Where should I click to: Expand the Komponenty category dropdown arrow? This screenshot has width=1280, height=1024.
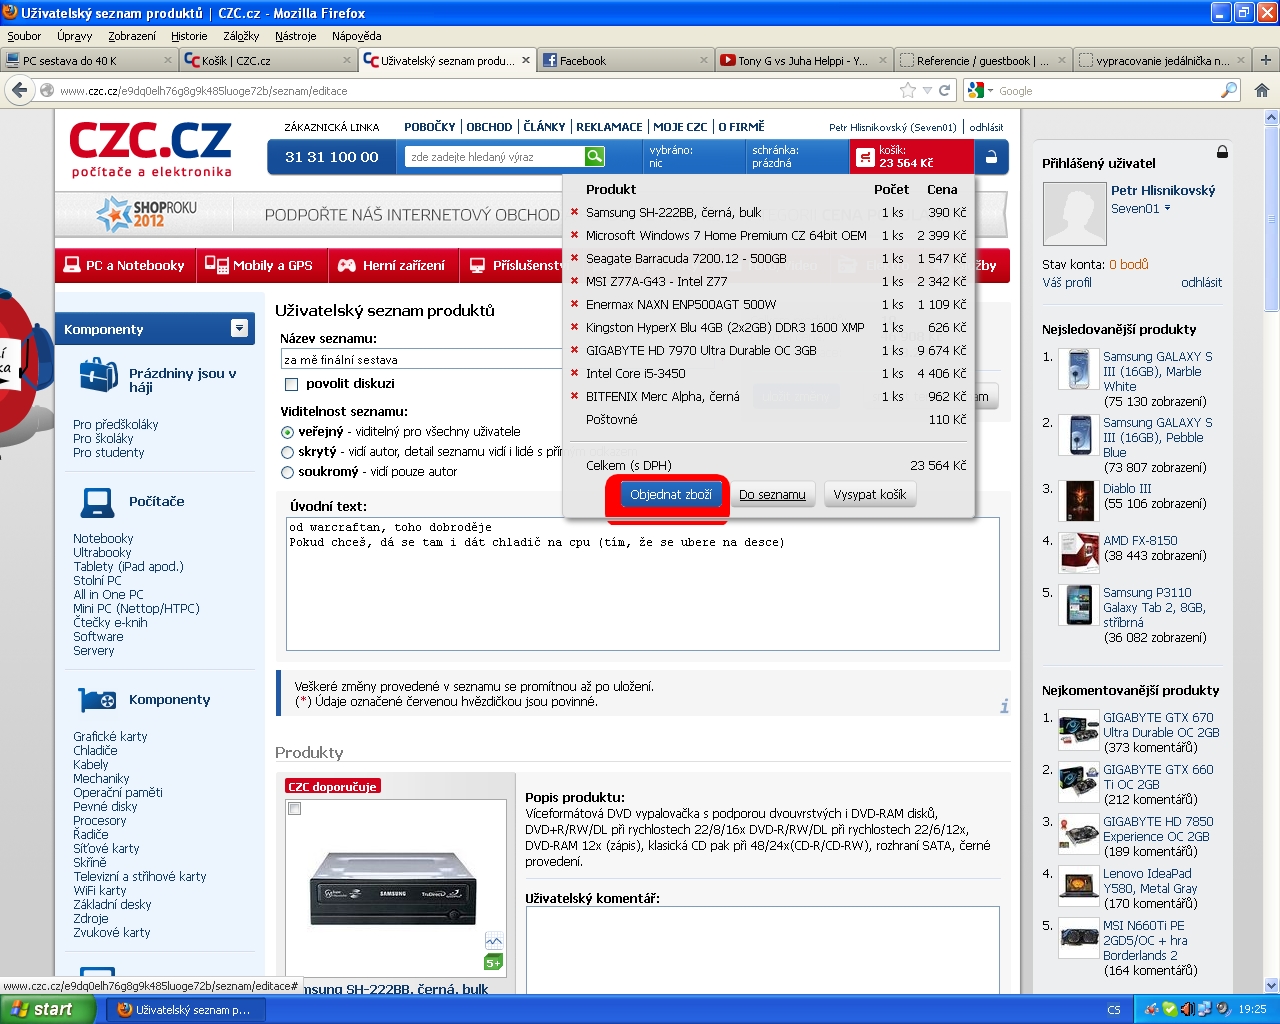pyautogui.click(x=239, y=328)
